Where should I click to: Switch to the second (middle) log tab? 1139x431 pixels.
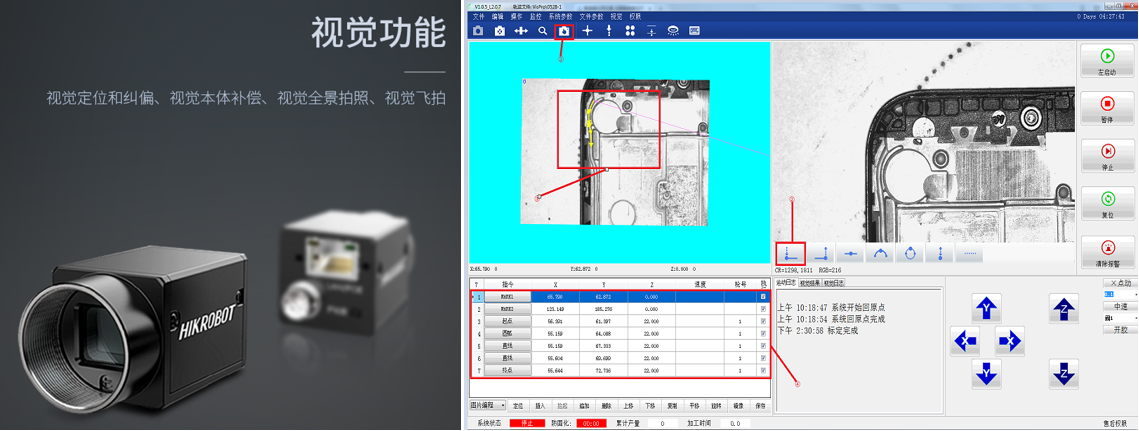click(809, 282)
